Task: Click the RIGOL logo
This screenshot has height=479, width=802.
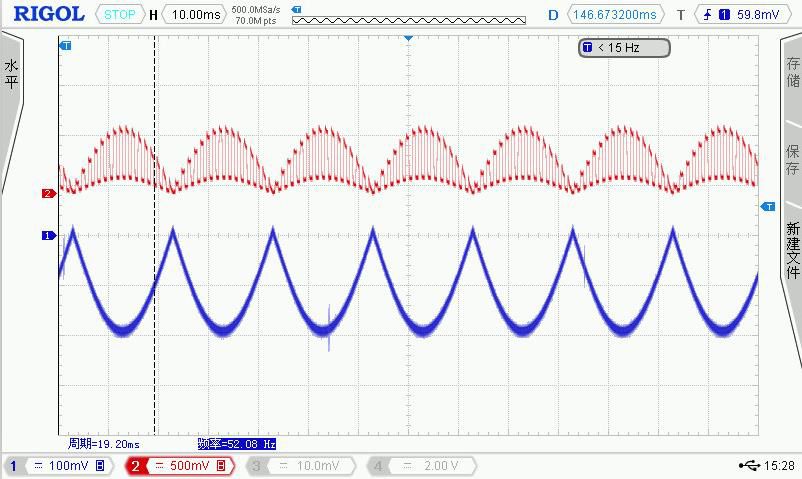Action: coord(49,14)
